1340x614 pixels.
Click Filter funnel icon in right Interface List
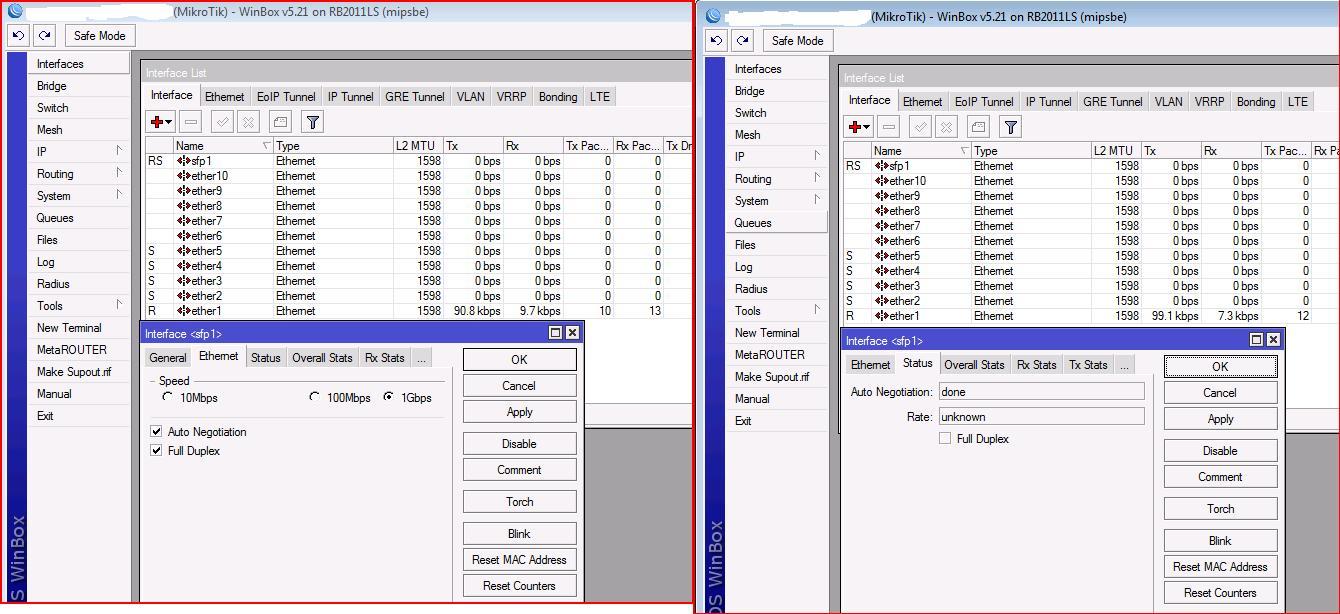coord(1010,127)
